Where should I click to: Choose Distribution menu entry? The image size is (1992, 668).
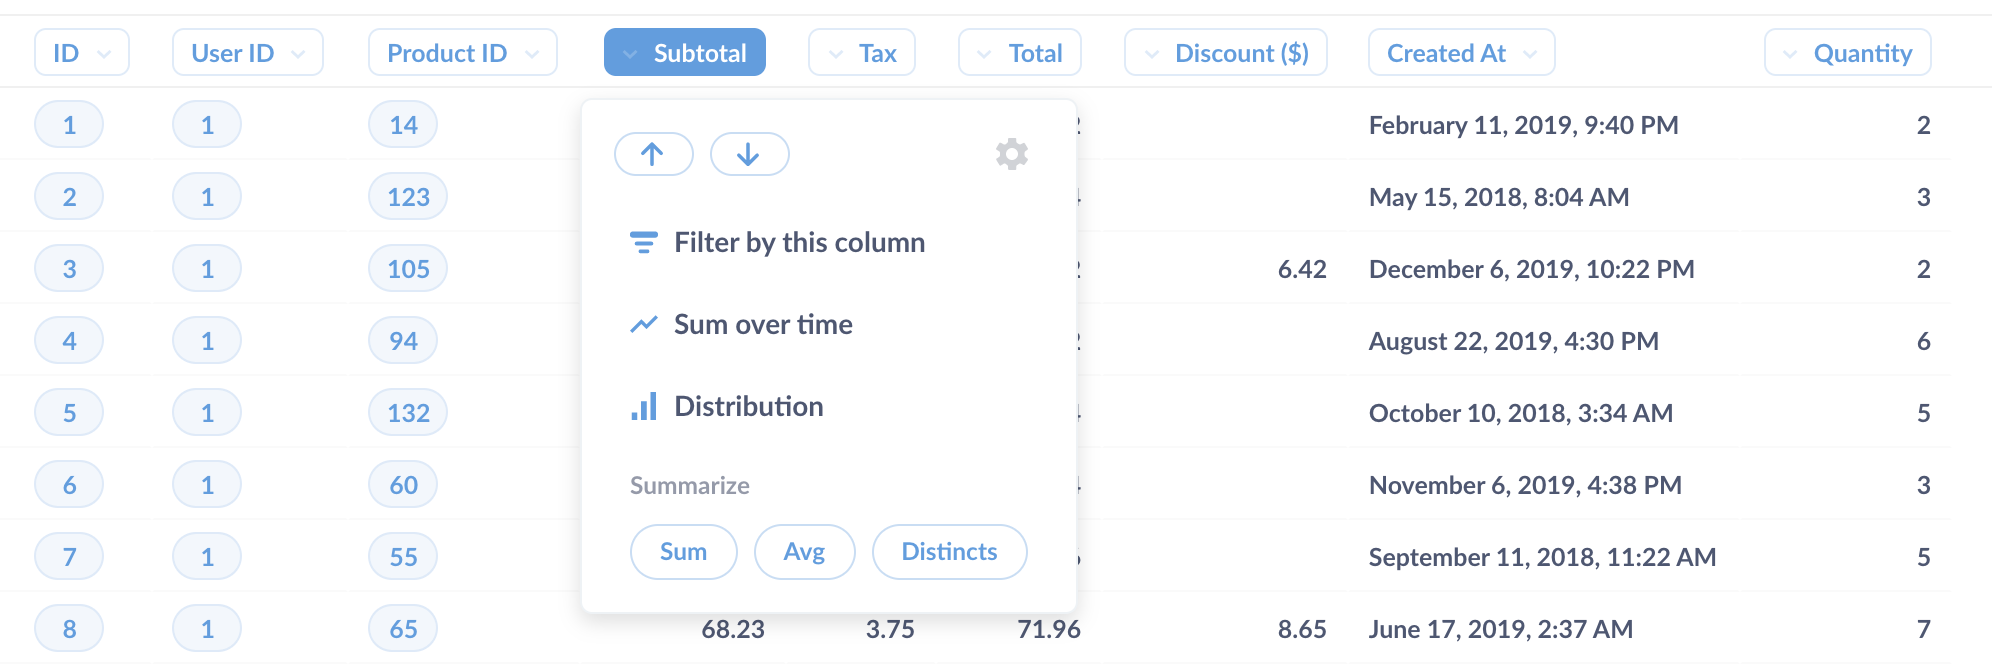point(748,407)
